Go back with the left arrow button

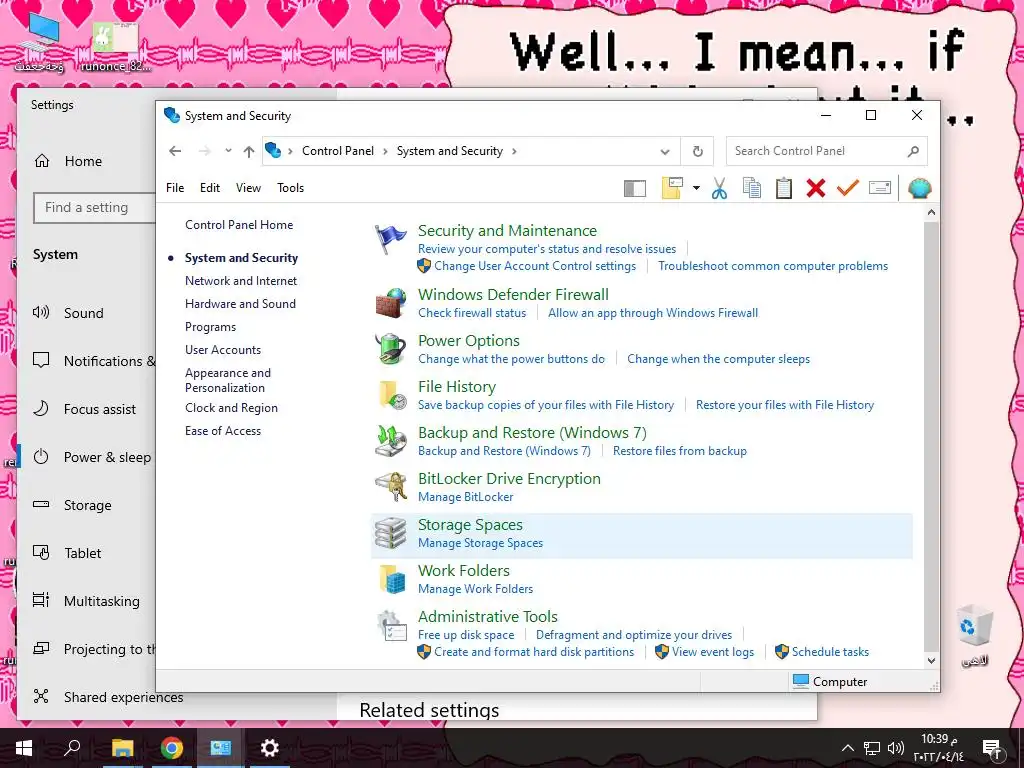coord(175,151)
